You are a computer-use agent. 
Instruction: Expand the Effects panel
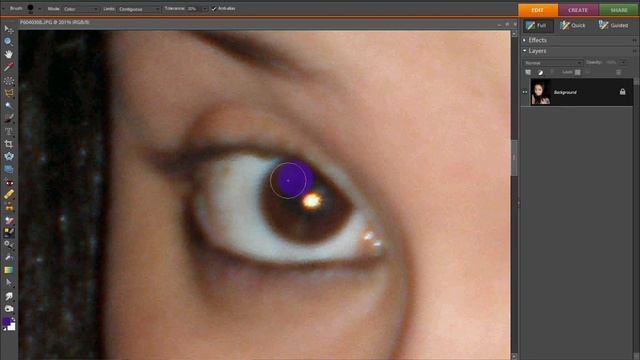pos(524,40)
